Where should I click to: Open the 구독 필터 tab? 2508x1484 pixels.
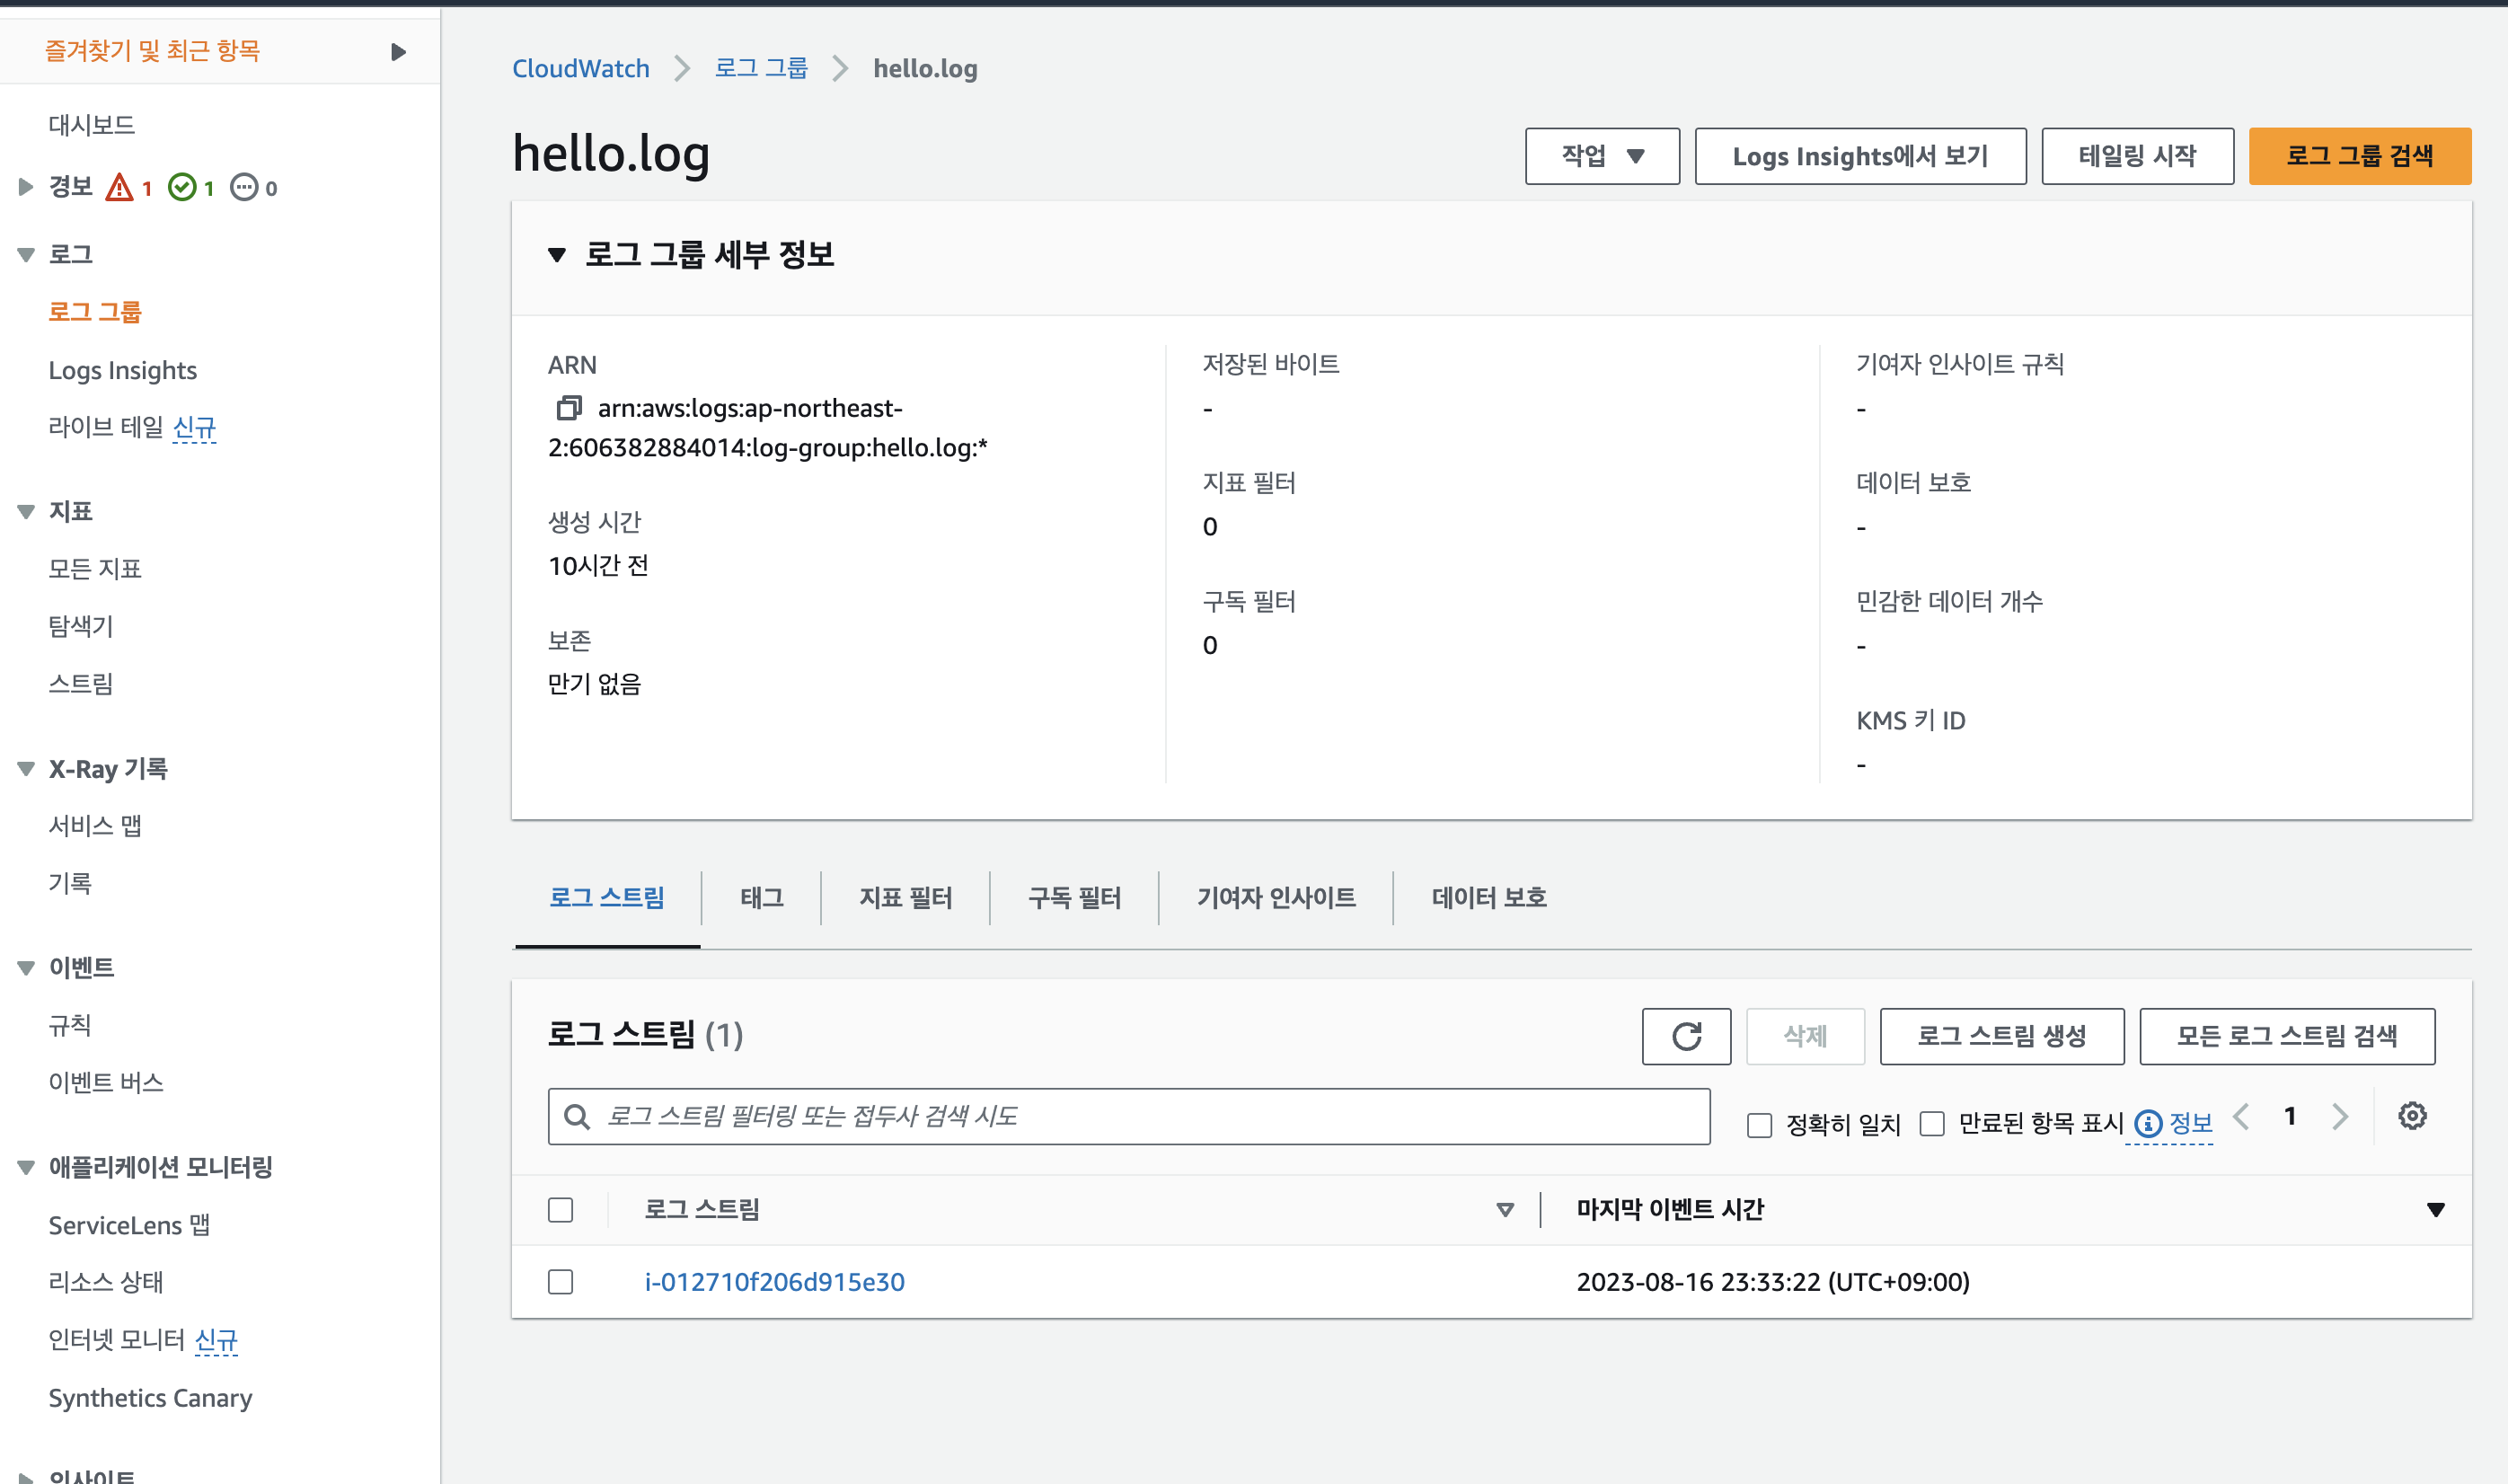tap(1074, 898)
